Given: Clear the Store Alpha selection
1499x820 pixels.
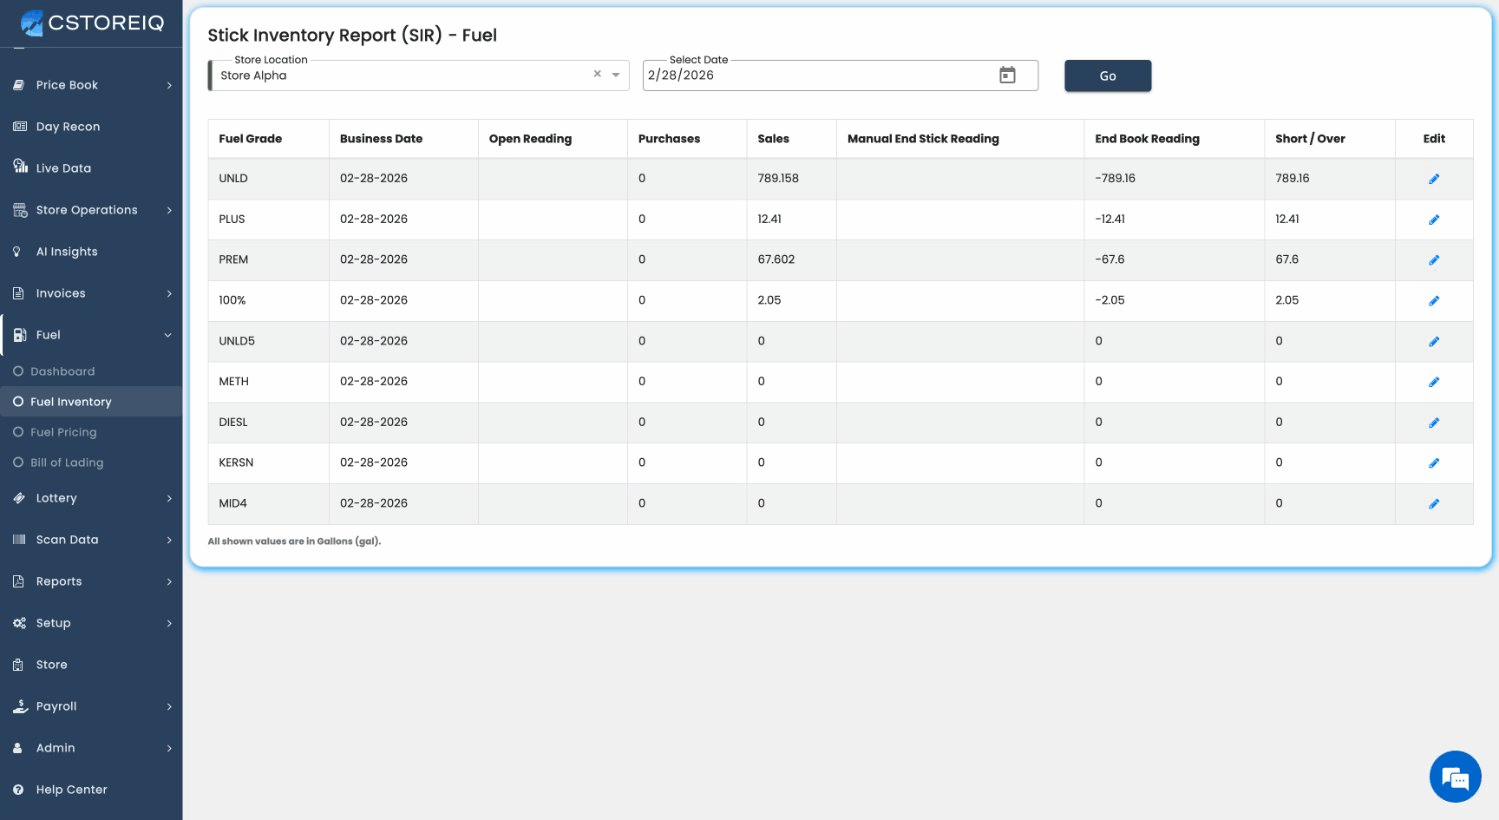Looking at the screenshot, I should tap(597, 74).
